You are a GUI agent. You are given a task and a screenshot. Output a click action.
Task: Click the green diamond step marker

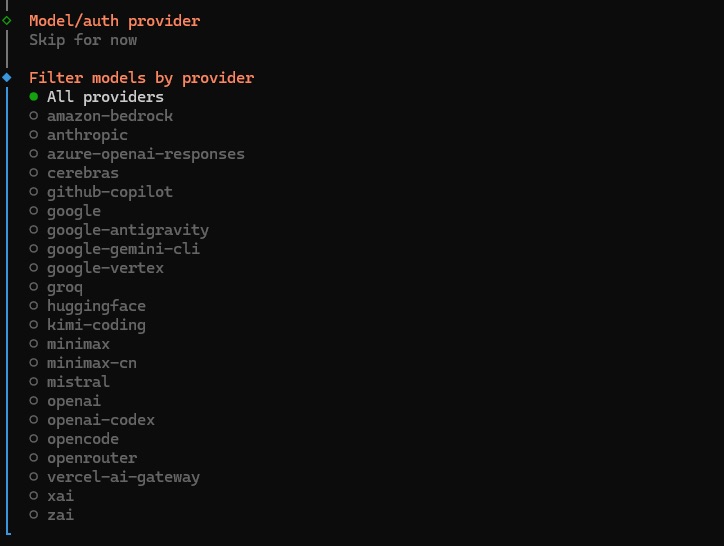click(x=7, y=20)
